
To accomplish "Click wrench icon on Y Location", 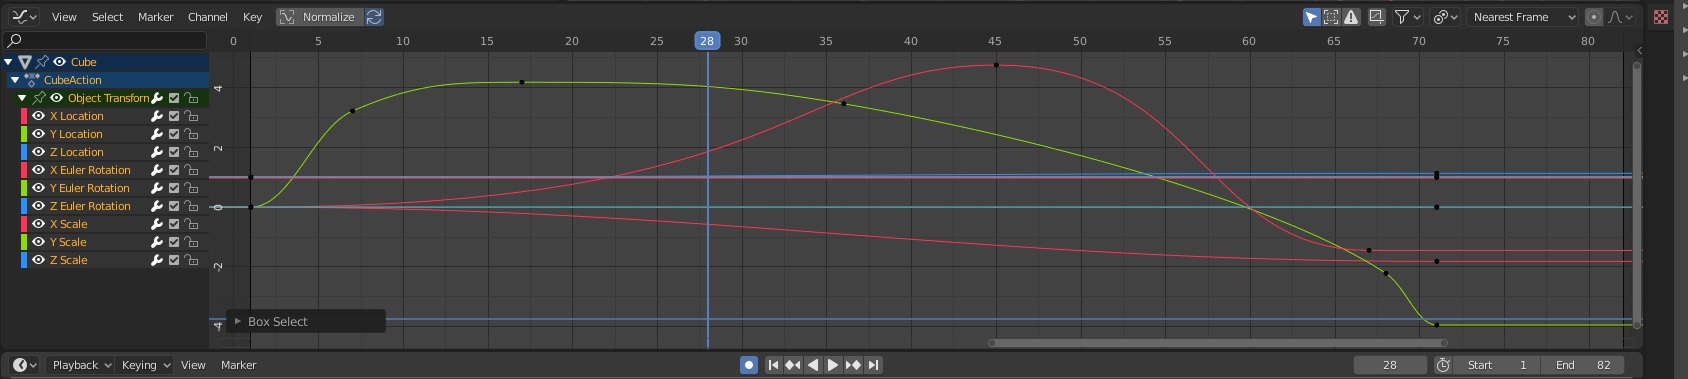I will (157, 134).
